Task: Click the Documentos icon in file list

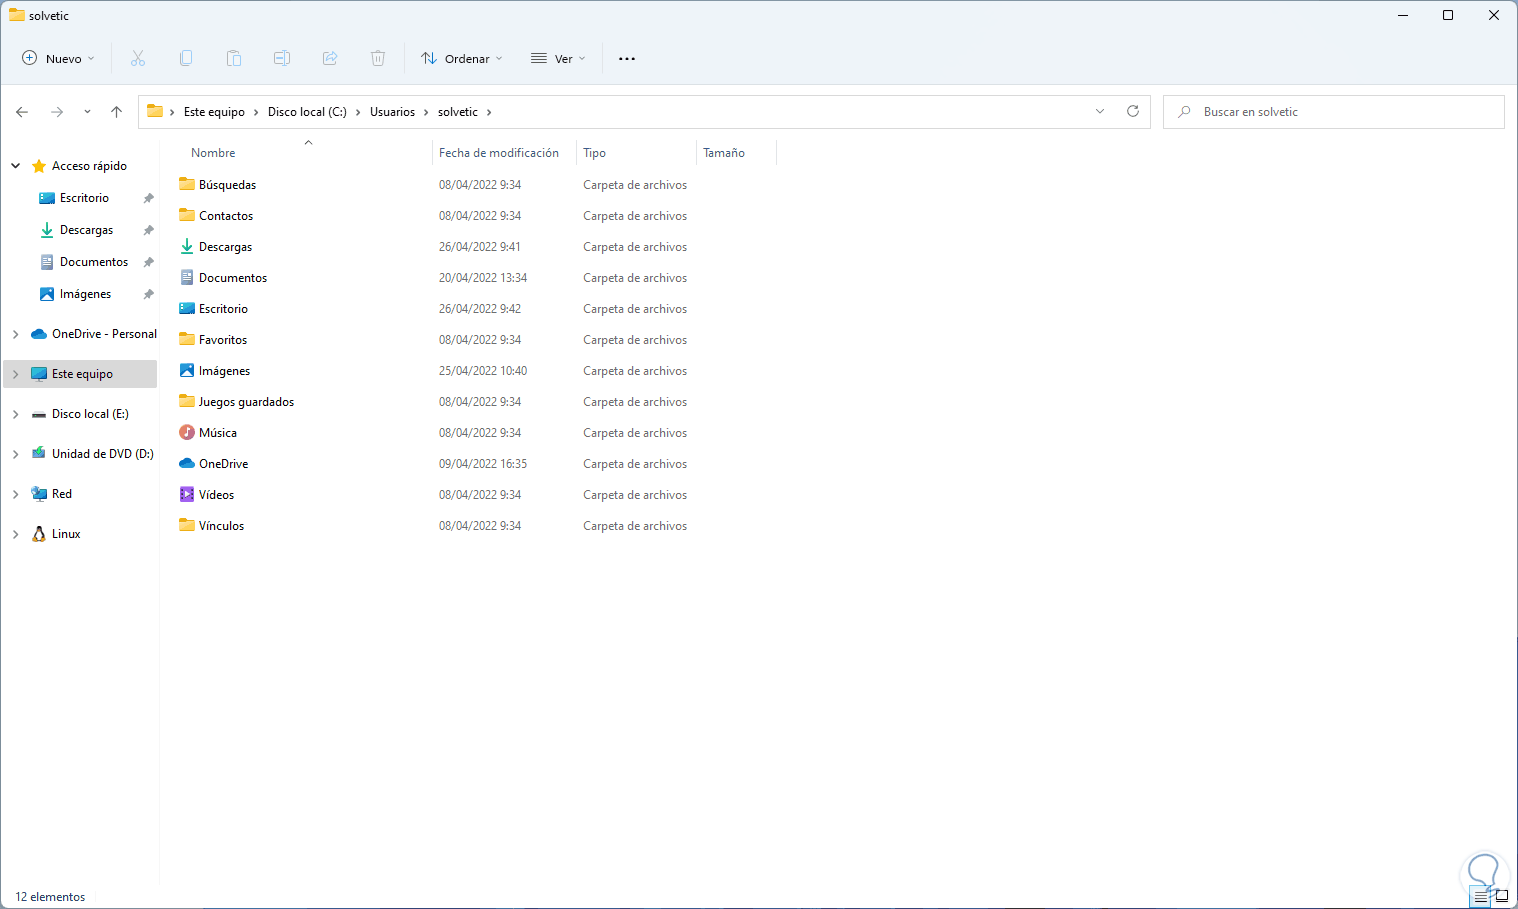Action: tap(187, 277)
